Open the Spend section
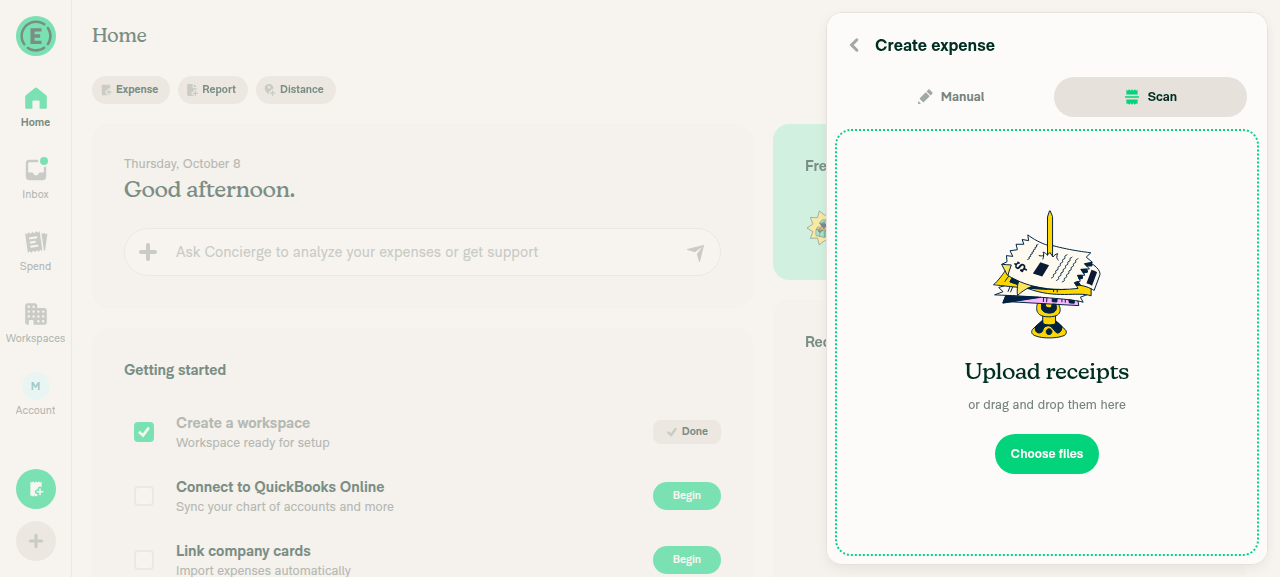This screenshot has height=577, width=1280. tap(36, 251)
